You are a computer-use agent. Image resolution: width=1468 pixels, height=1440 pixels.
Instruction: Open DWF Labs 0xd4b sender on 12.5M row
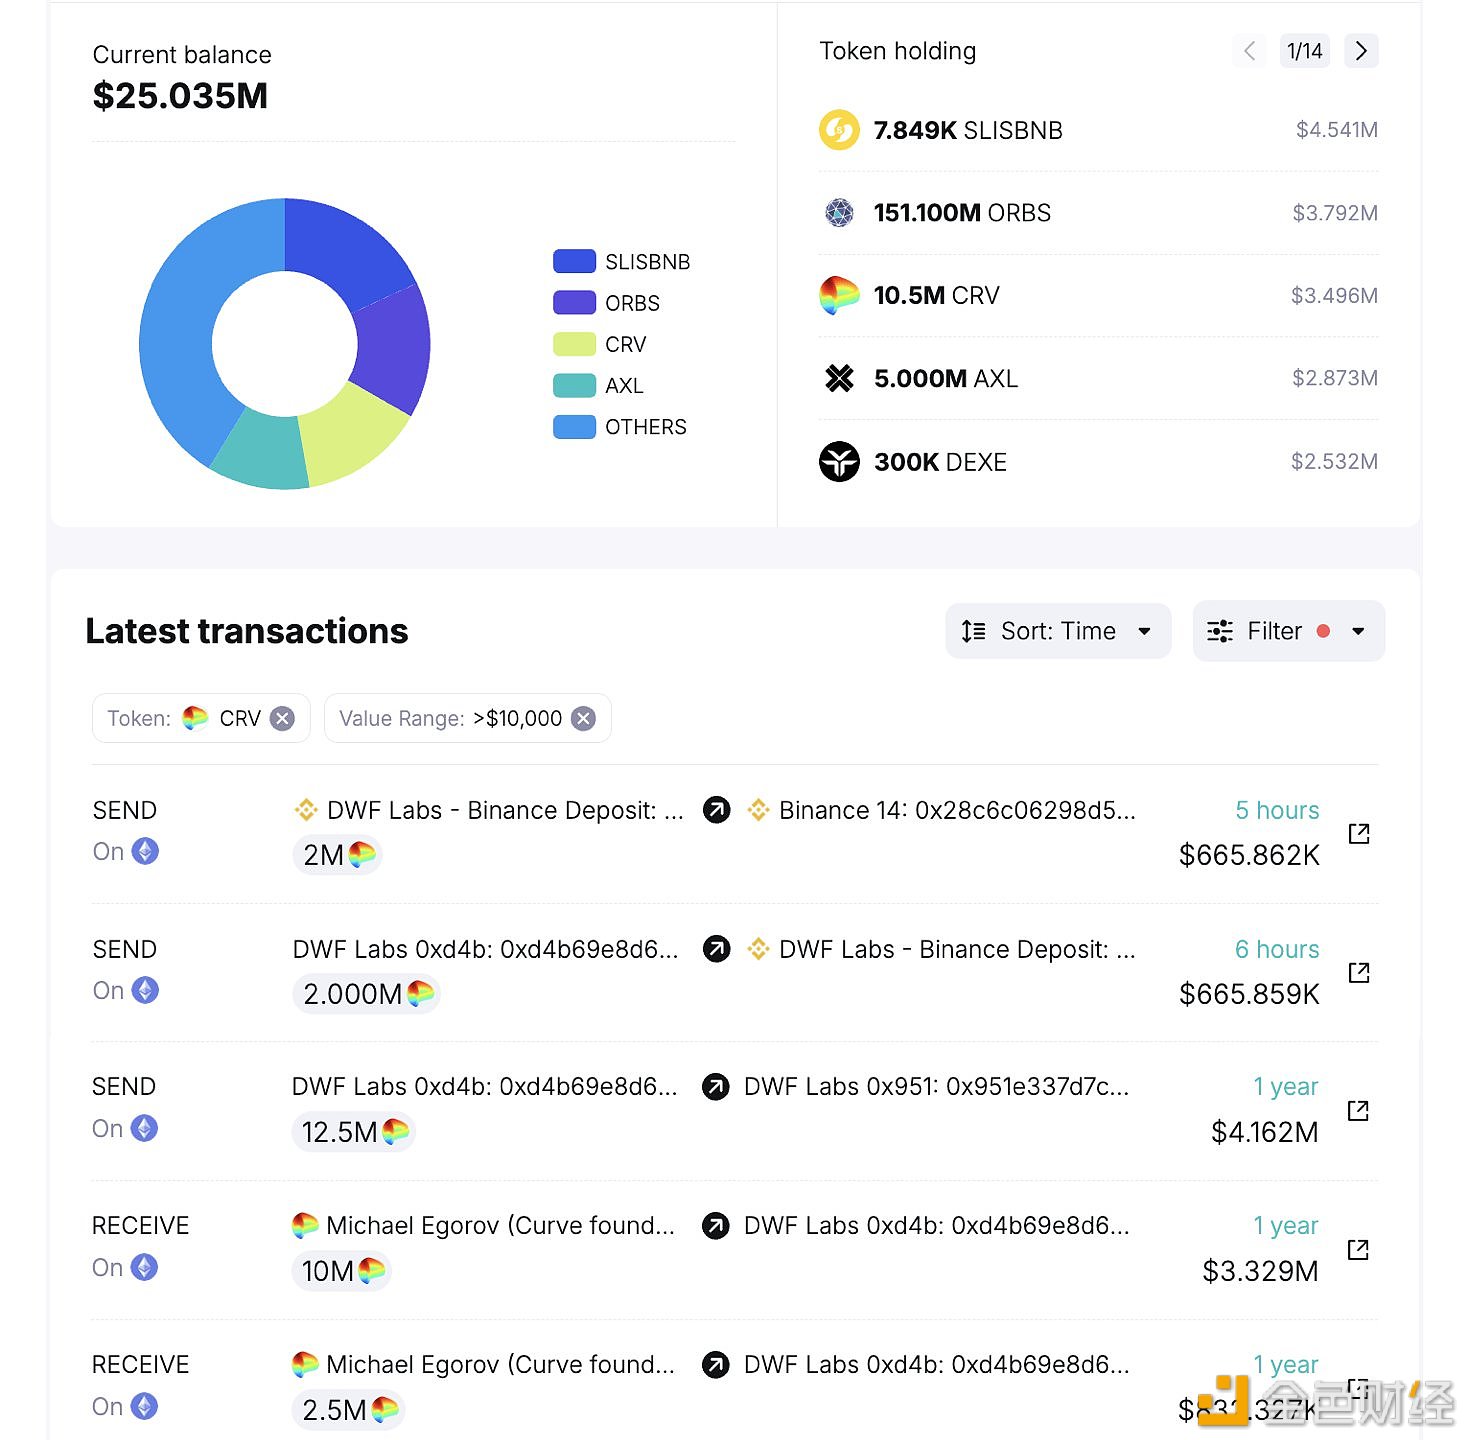485,1086
